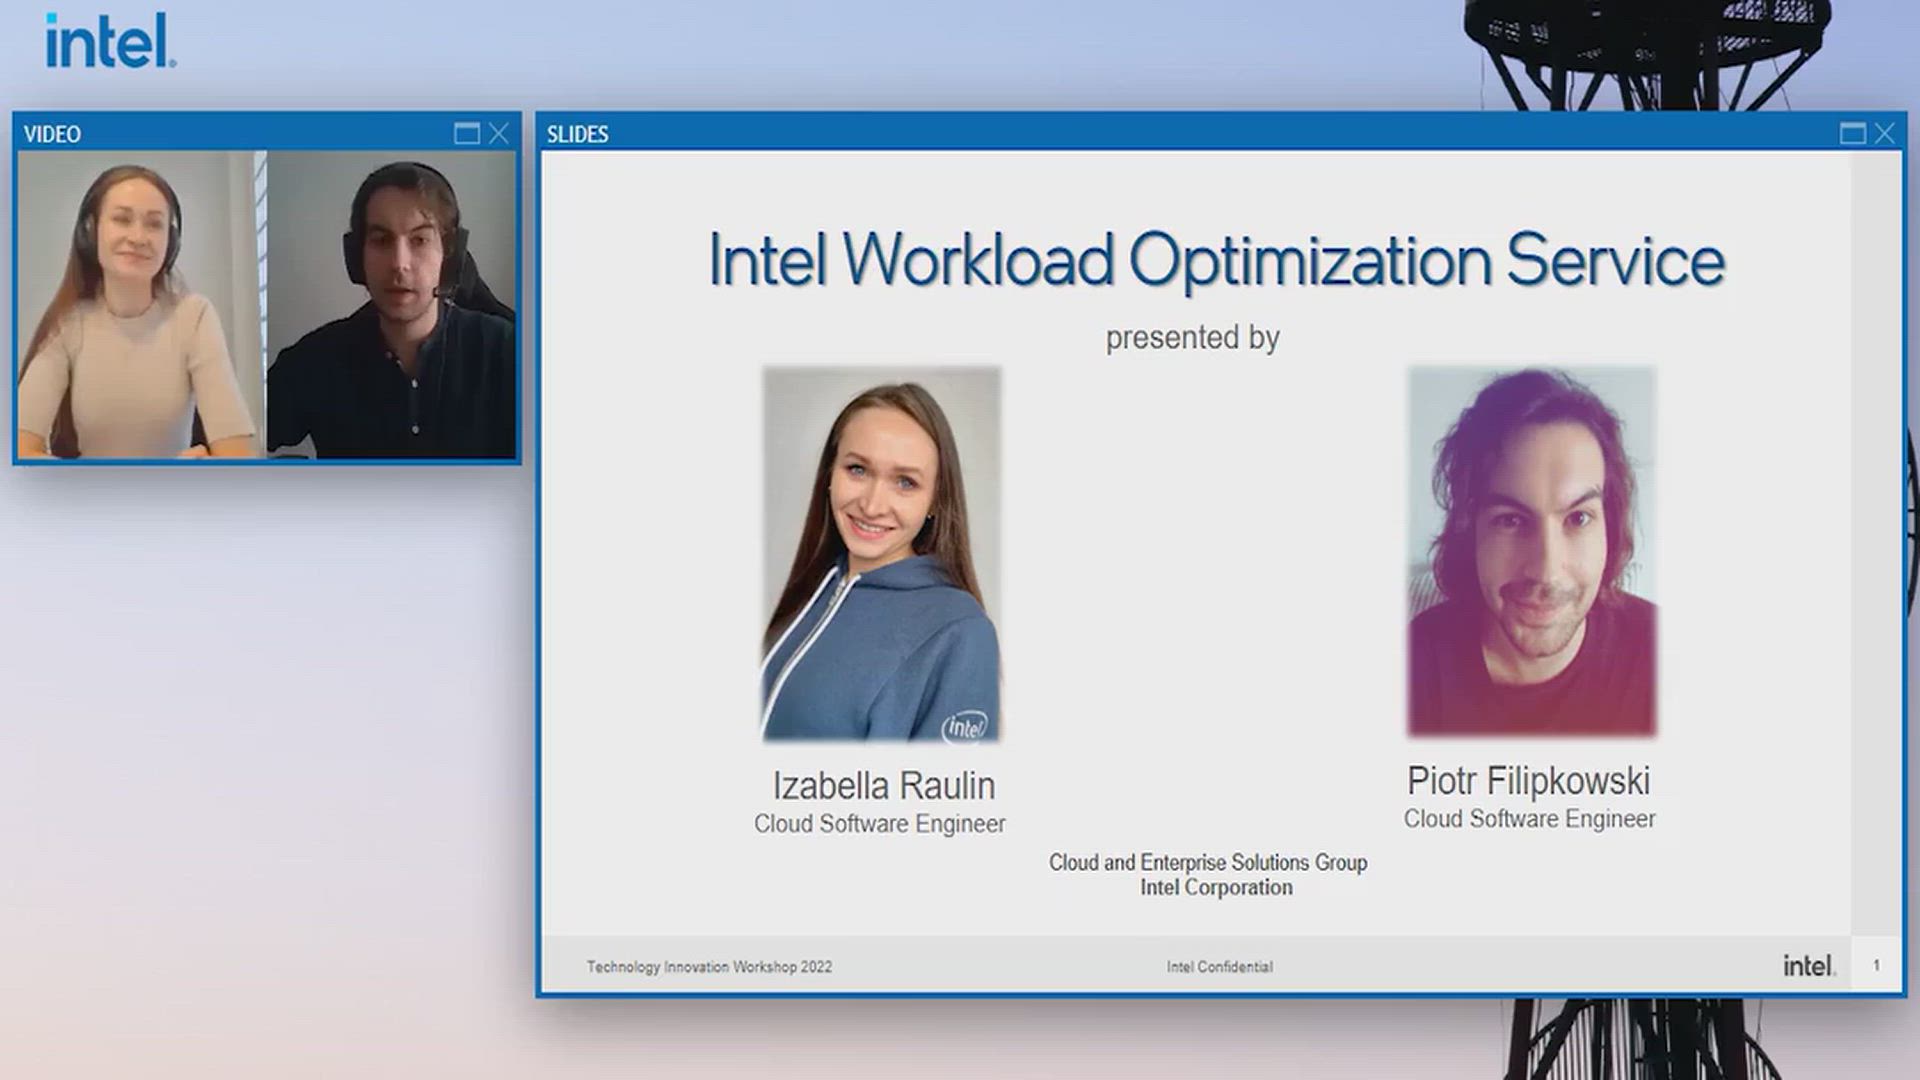Maximize the VIDEO panel

click(x=467, y=133)
